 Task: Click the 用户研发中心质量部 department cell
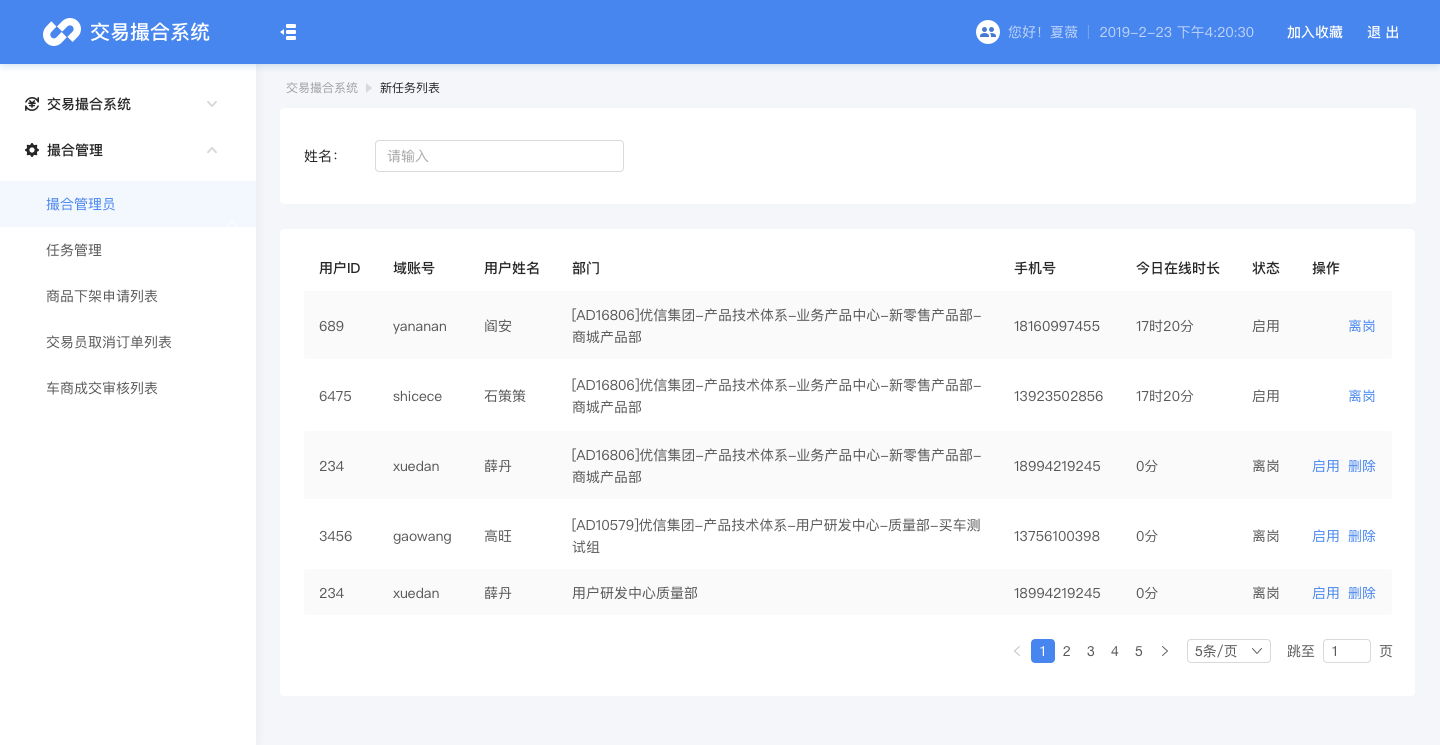point(635,593)
